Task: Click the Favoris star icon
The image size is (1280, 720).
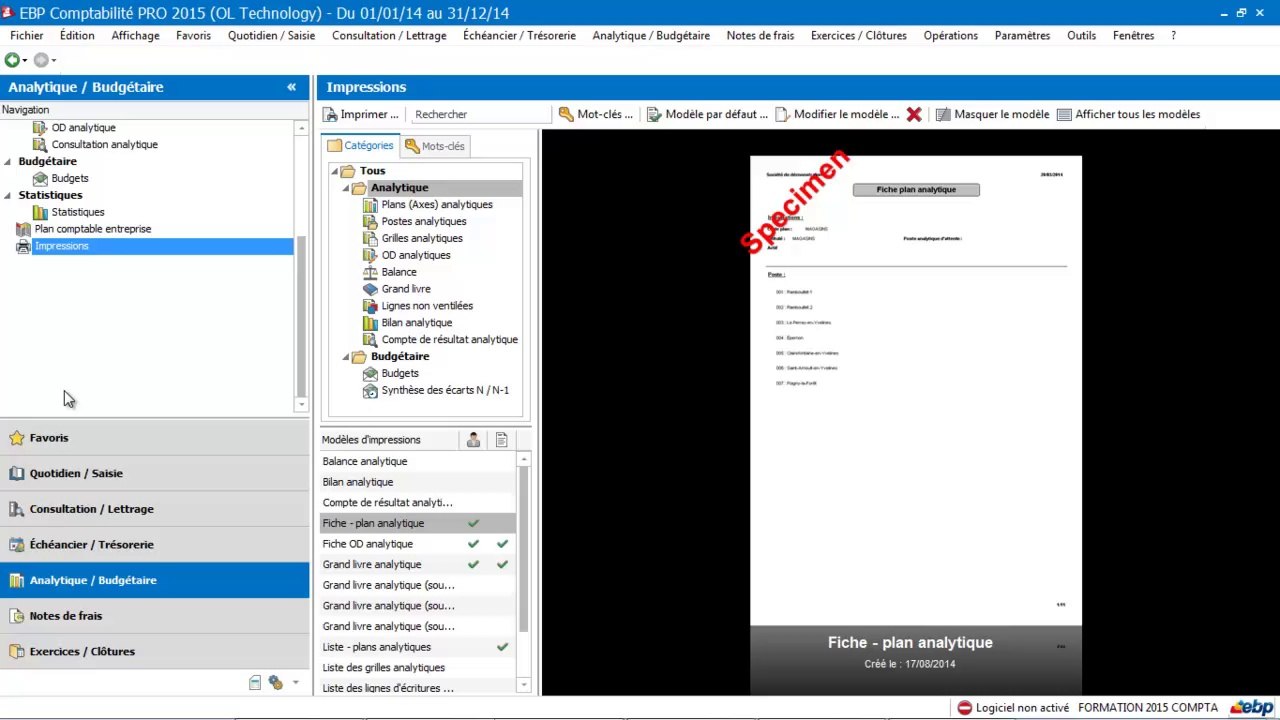Action: pyautogui.click(x=16, y=438)
